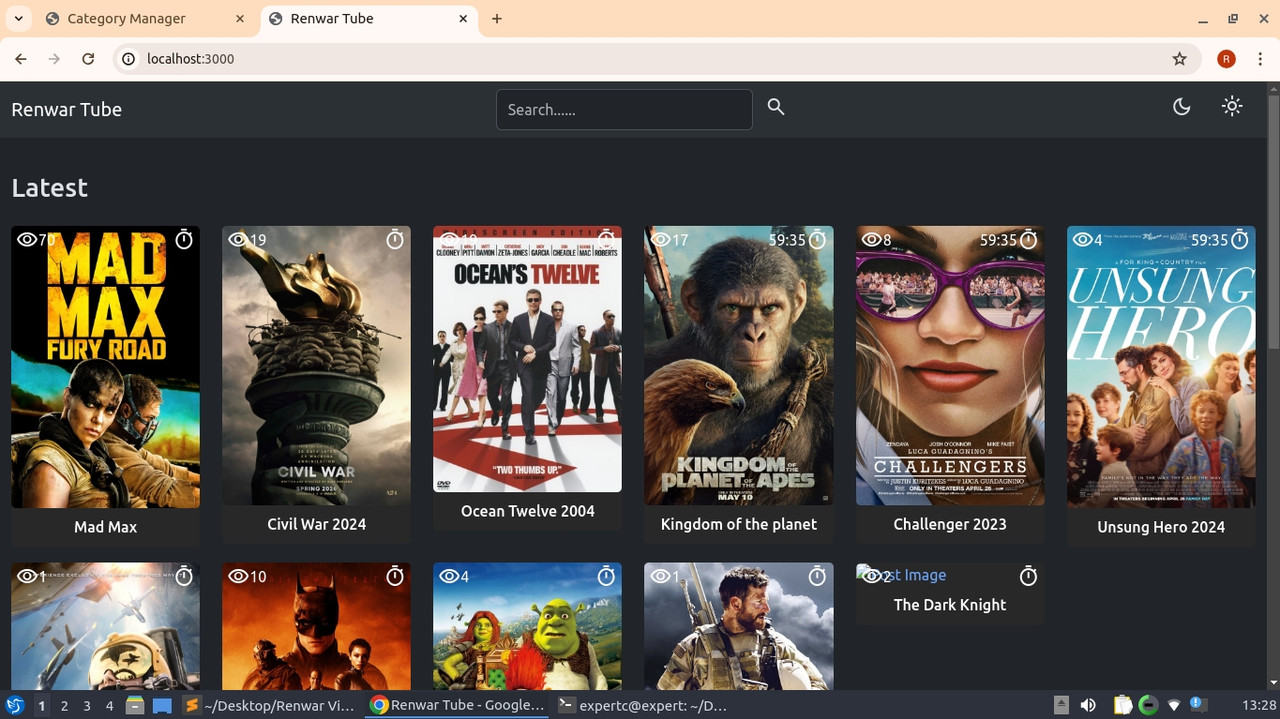Switch to the Category Manager tab
Image resolution: width=1280 pixels, height=719 pixels.
coord(126,19)
